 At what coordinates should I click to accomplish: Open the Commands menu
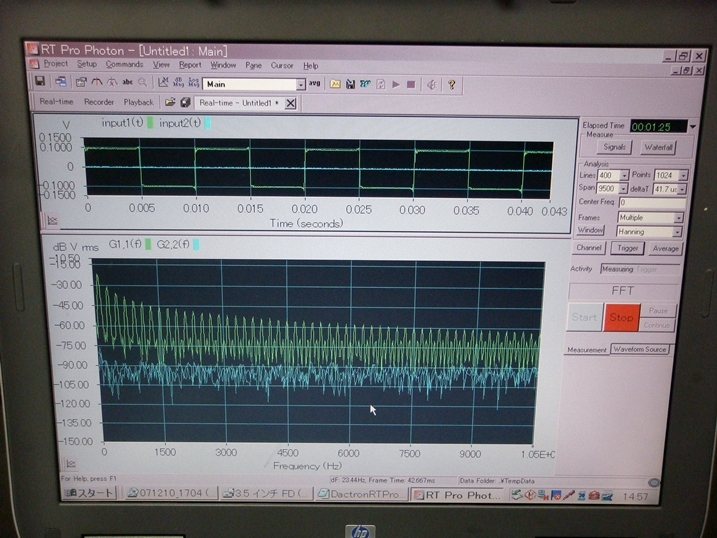point(124,64)
